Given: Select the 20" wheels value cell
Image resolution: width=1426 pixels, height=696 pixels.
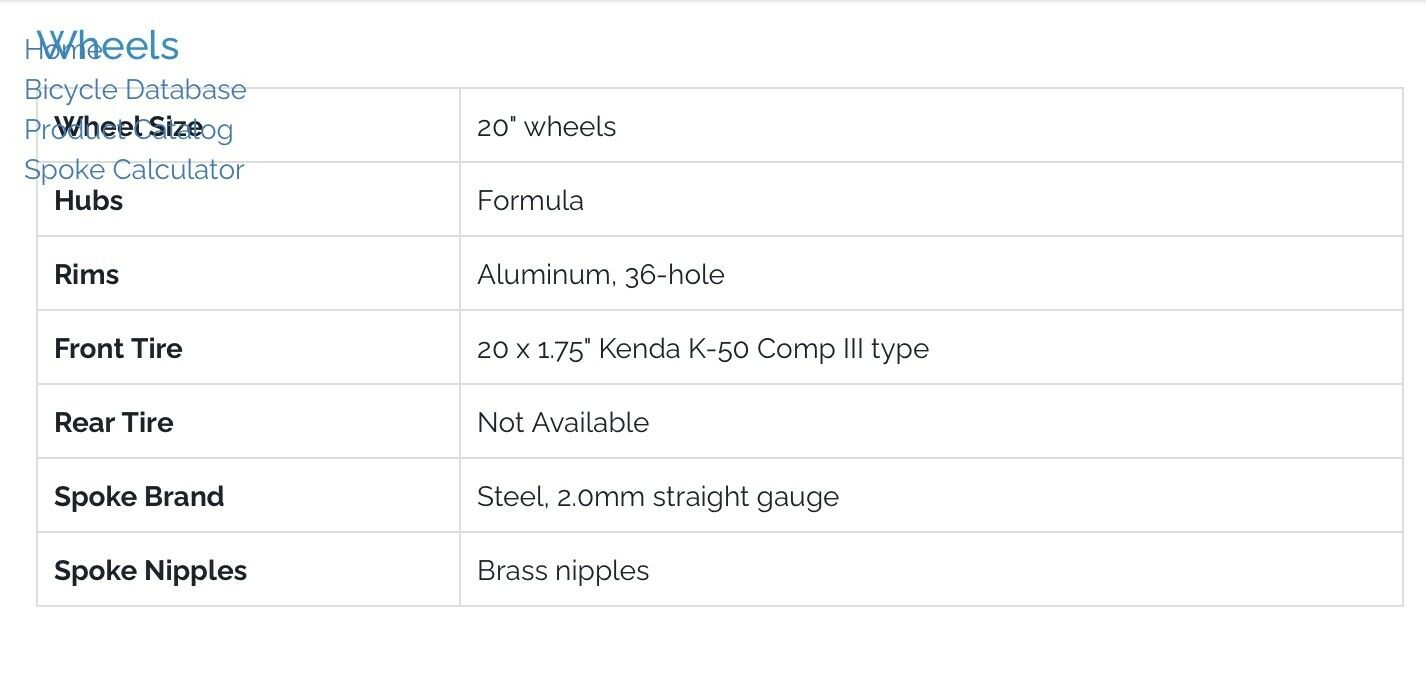Looking at the screenshot, I should [x=546, y=127].
